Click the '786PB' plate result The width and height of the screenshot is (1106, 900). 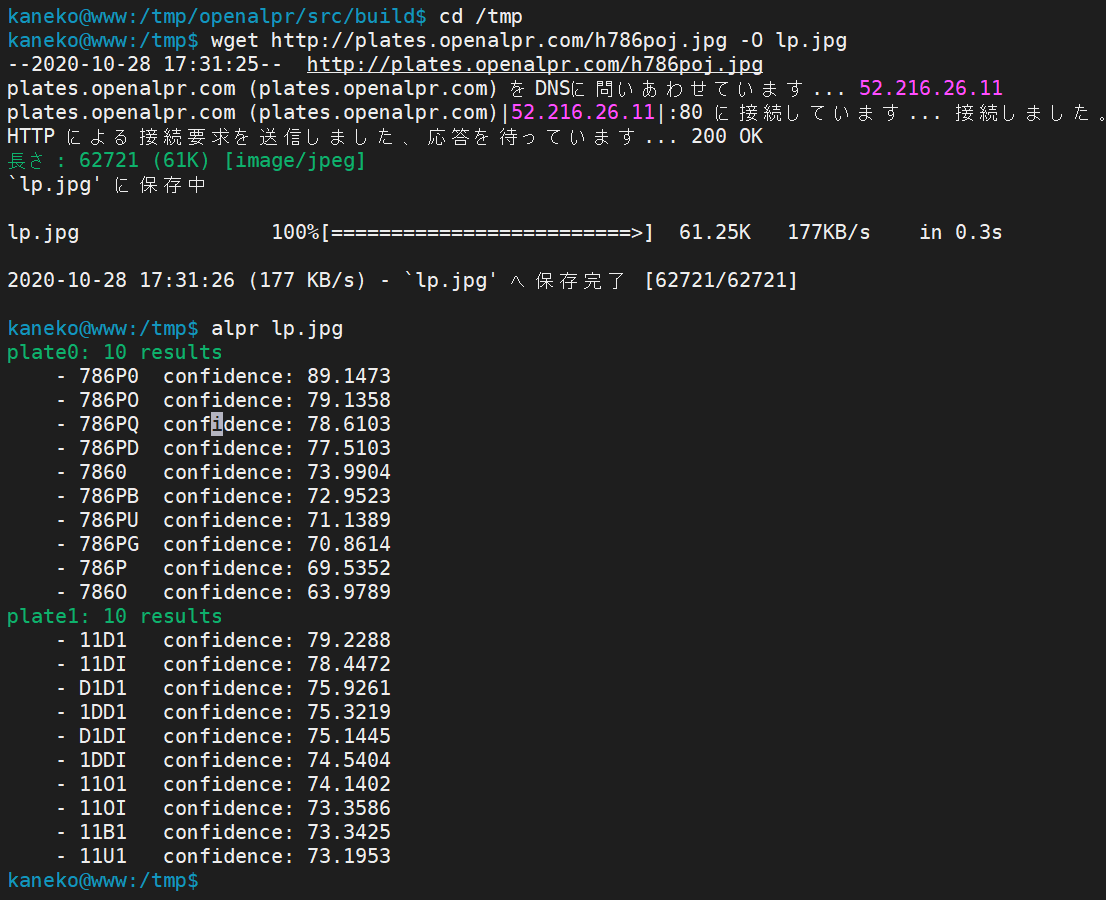(x=109, y=497)
